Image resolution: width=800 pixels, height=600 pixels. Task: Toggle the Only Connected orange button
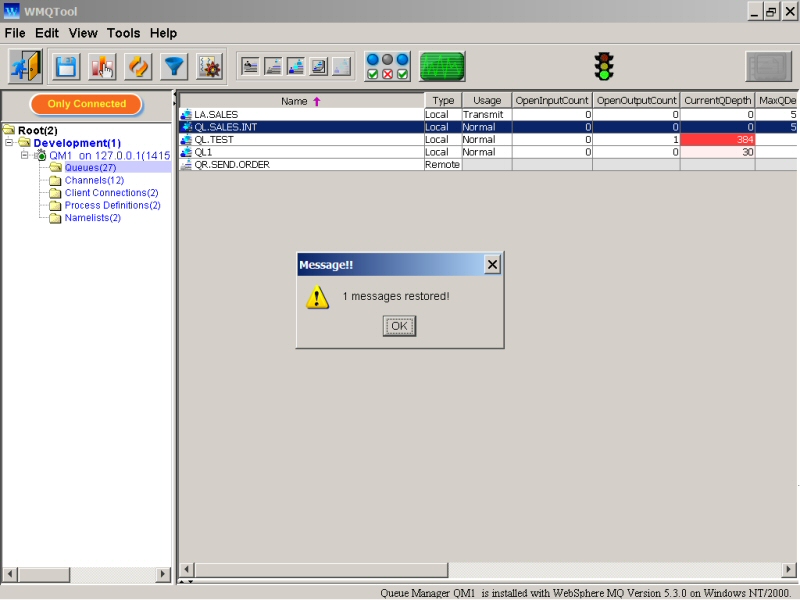pyautogui.click(x=86, y=104)
